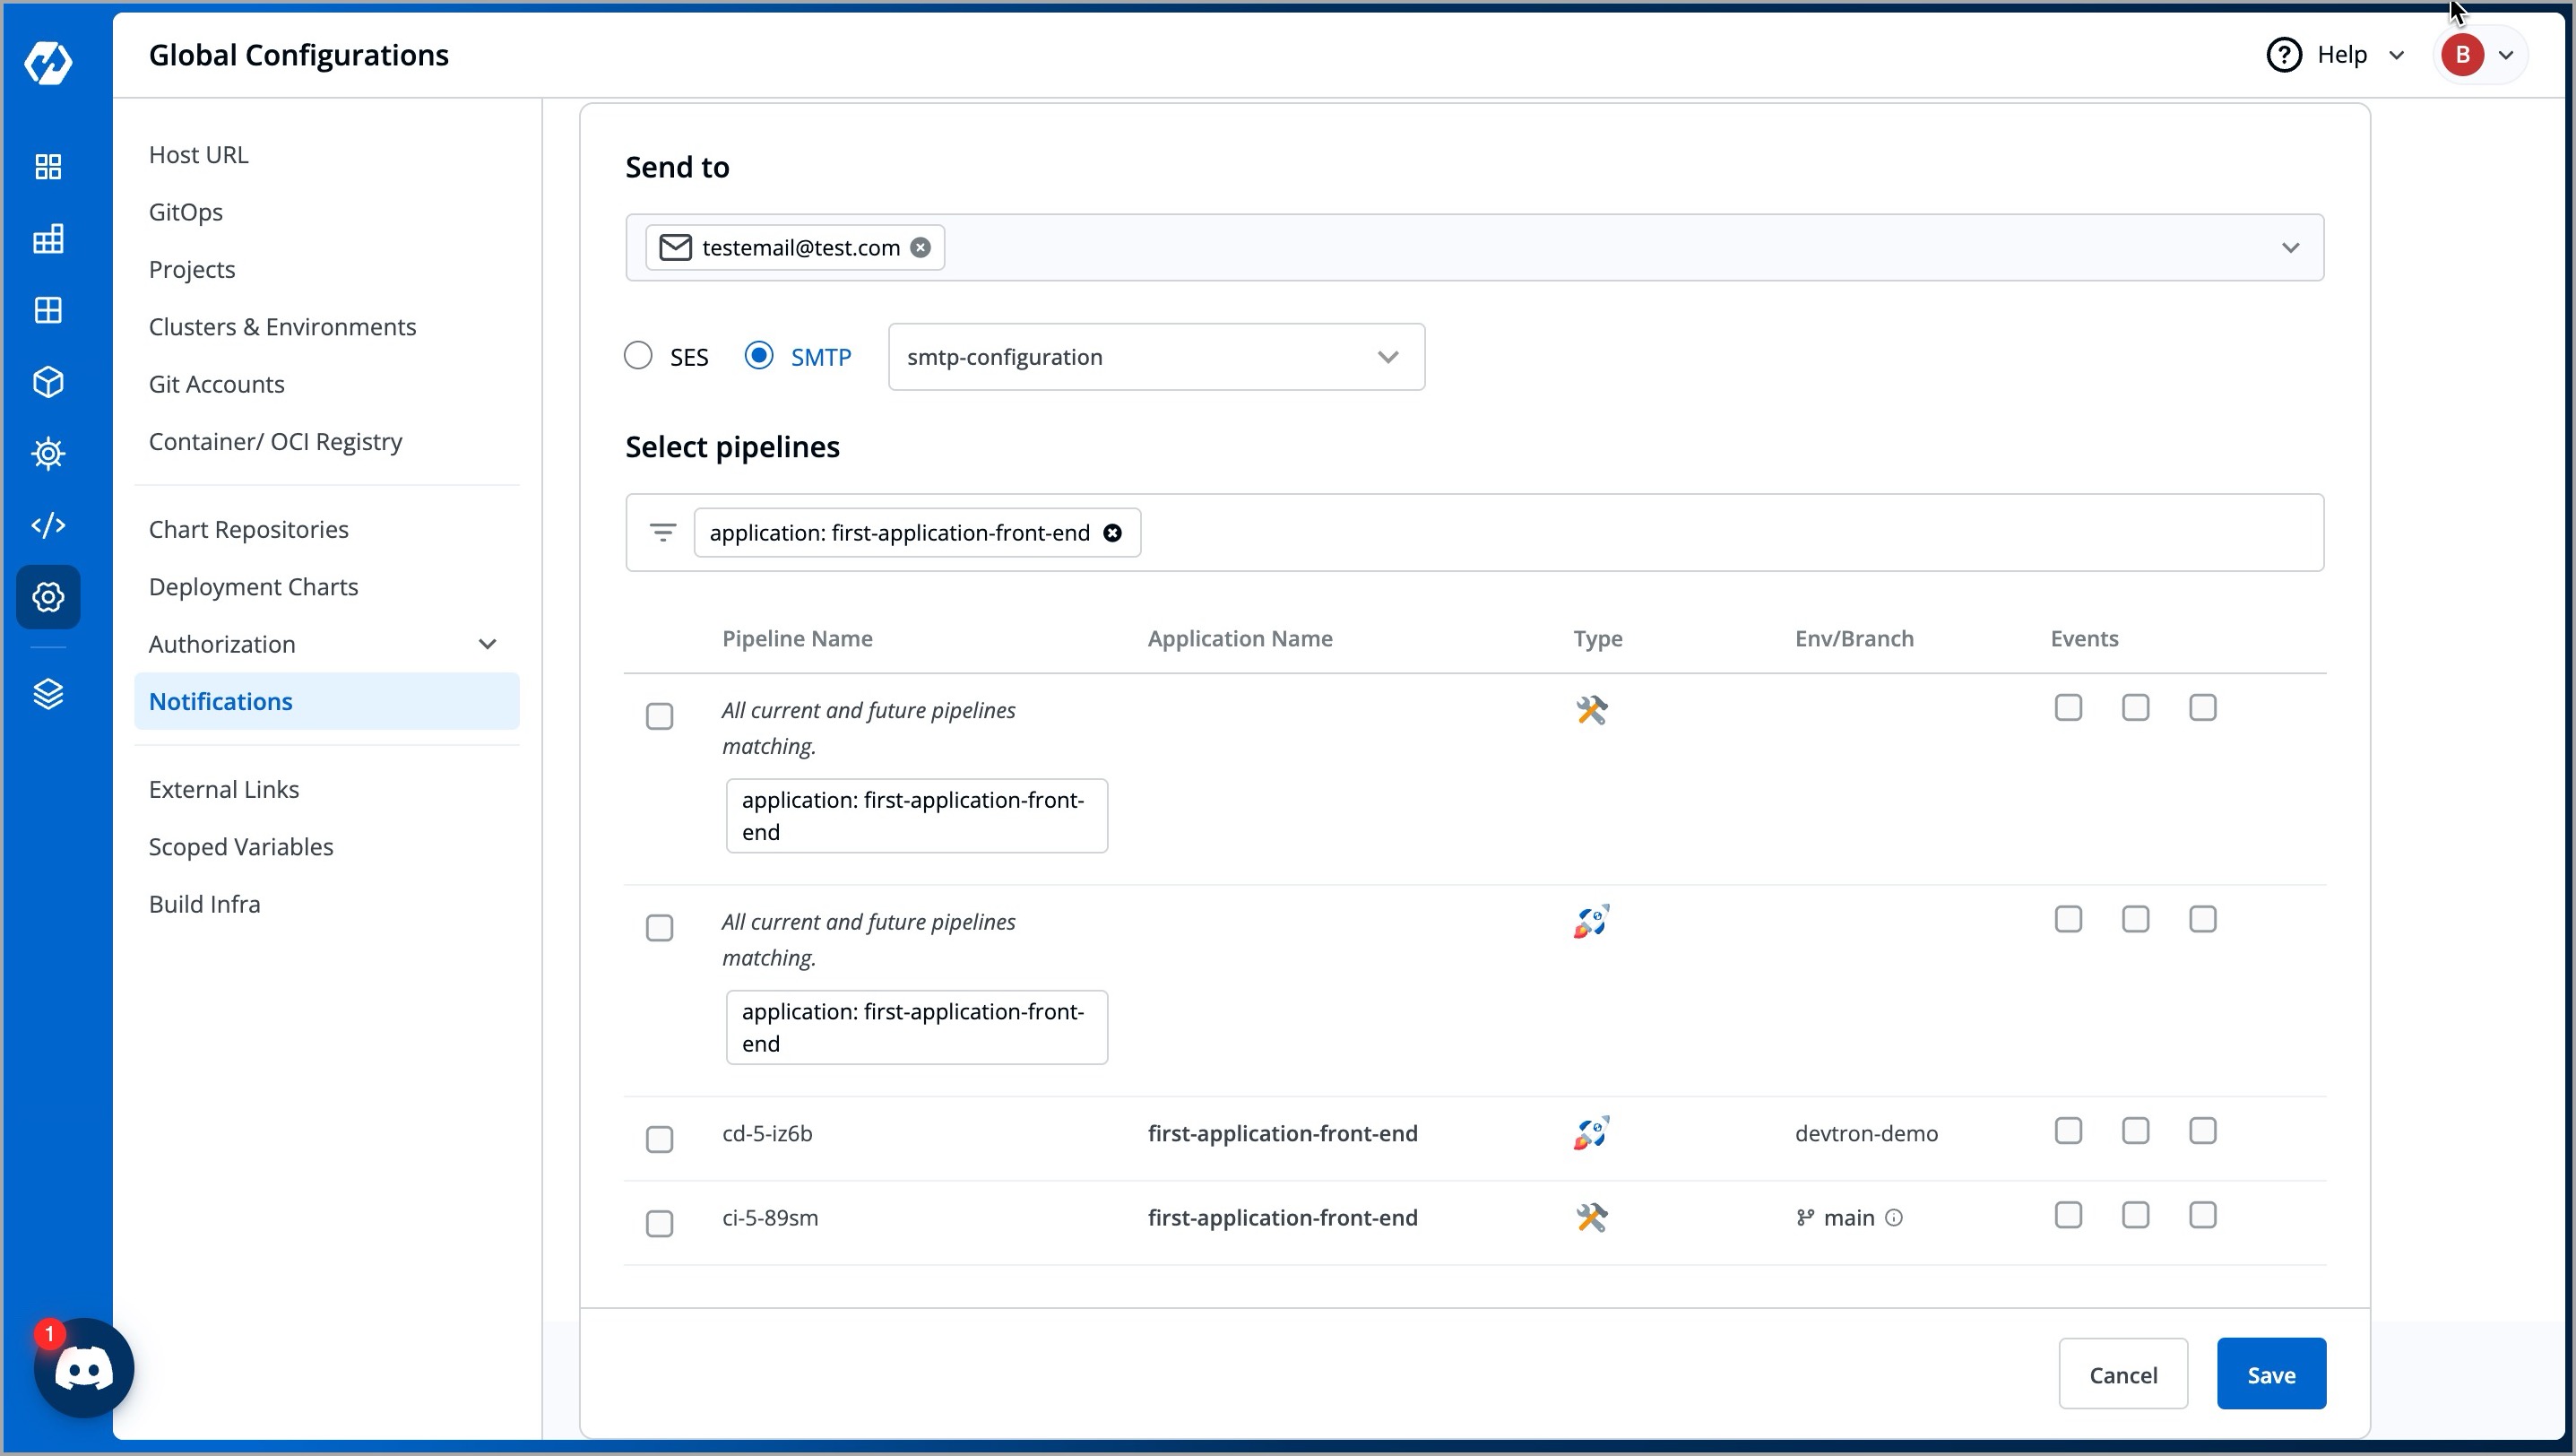This screenshot has height=1456, width=2576.
Task: Open the Applications grid icon in sidebar
Action: coord(47,167)
